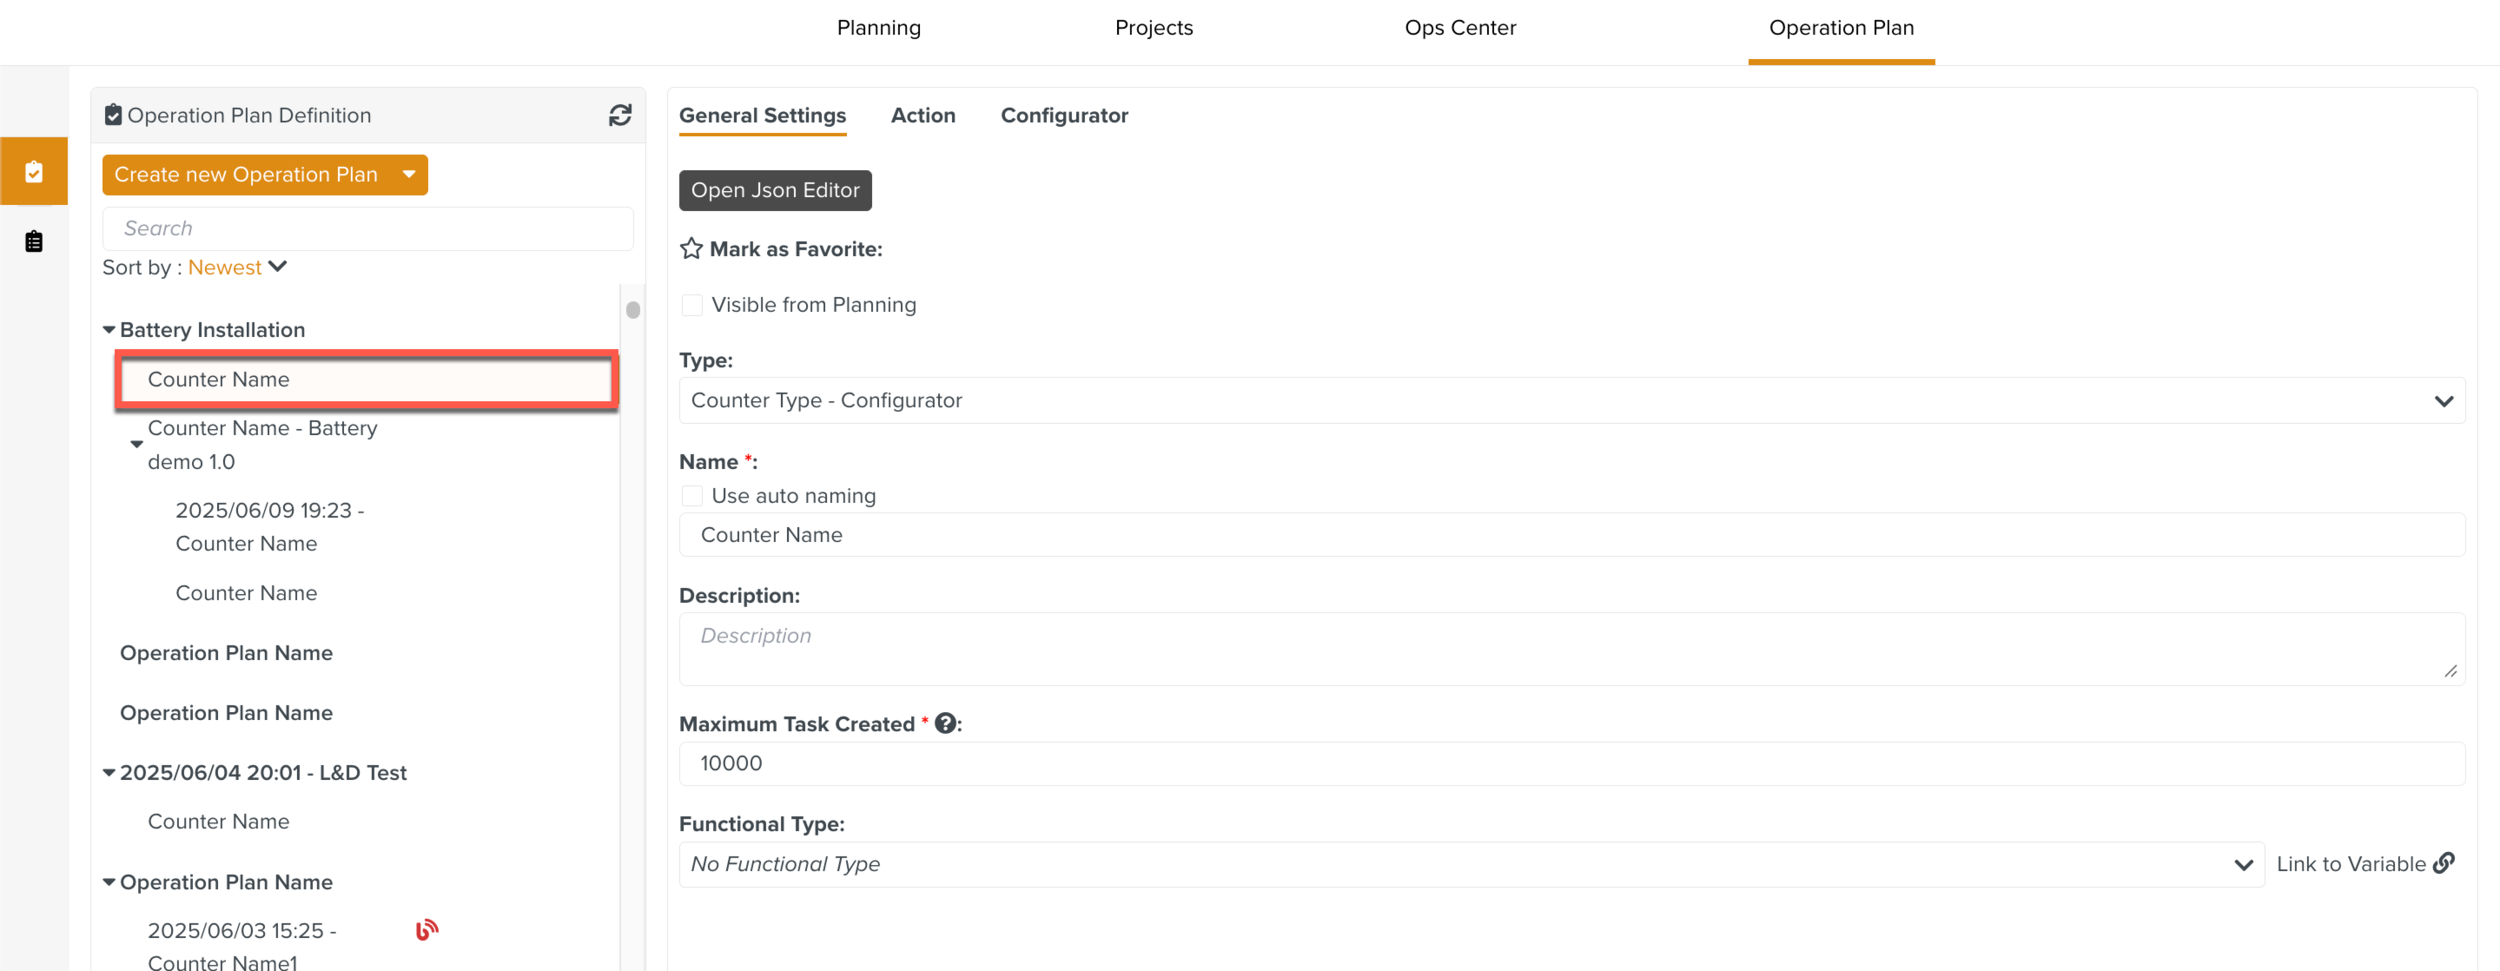The width and height of the screenshot is (2500, 971).
Task: Click the star icon to mark as favorite
Action: [691, 249]
